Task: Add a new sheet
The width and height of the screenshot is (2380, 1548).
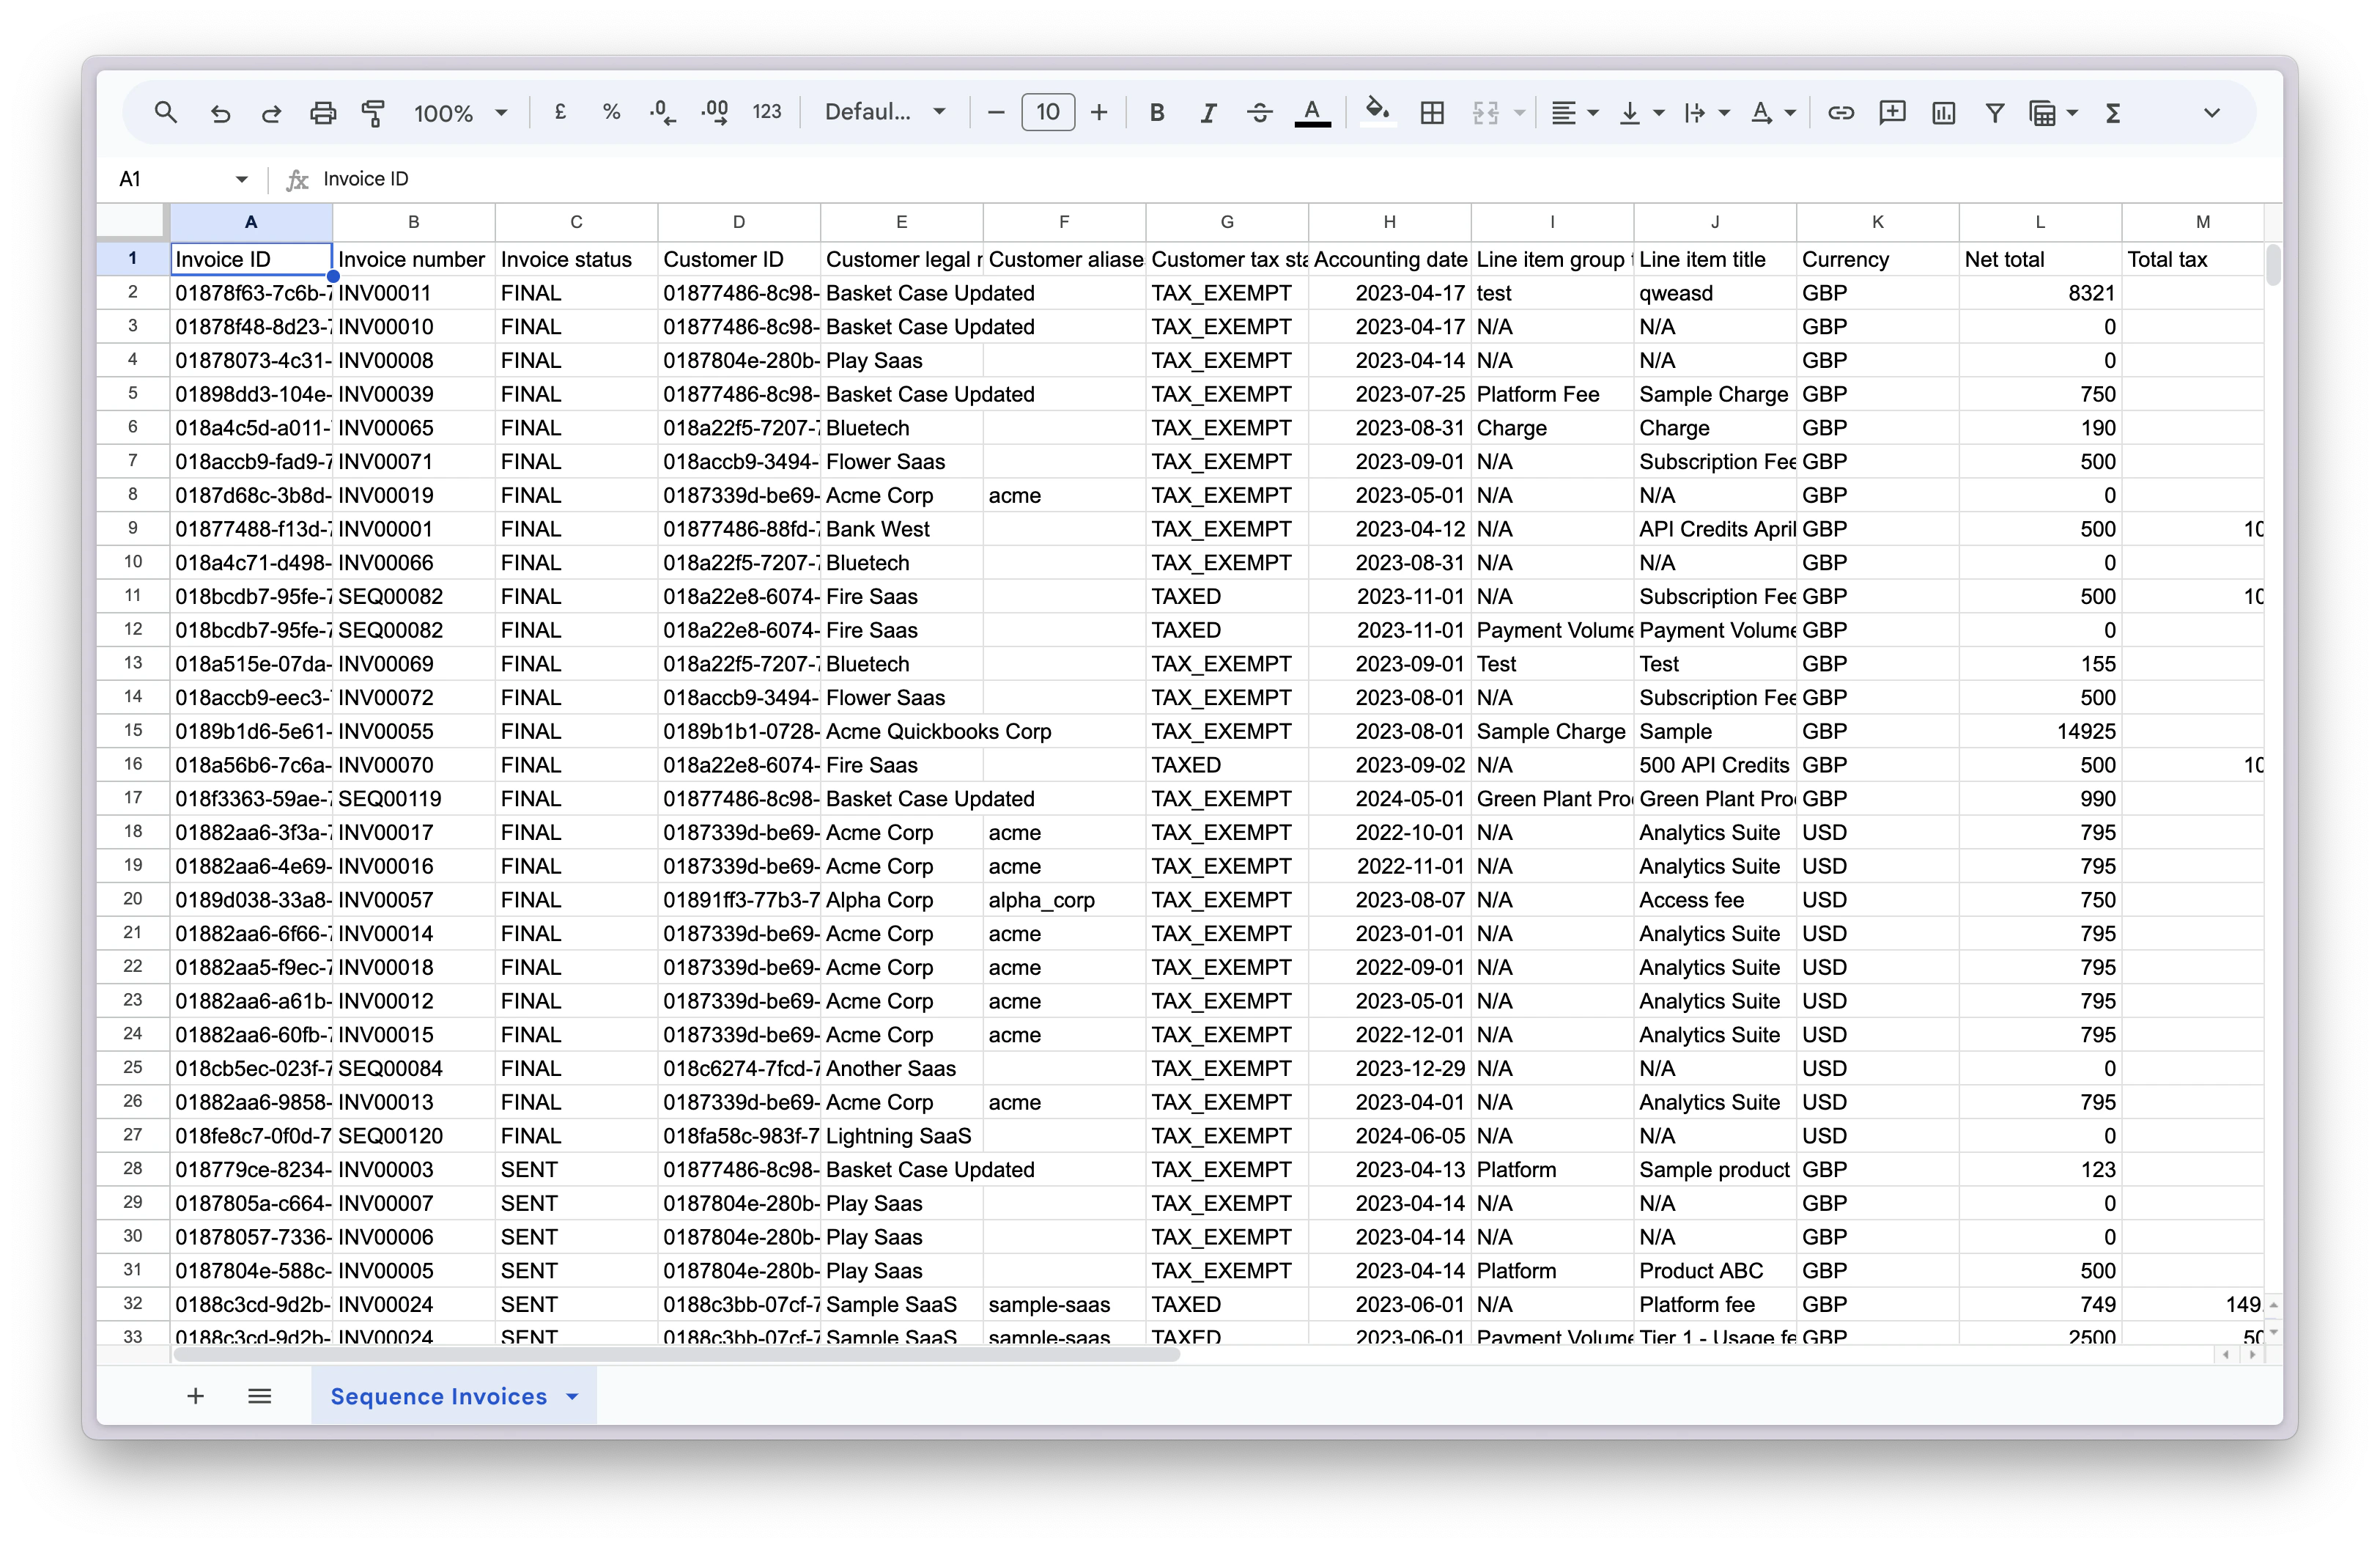Action: (x=196, y=1395)
